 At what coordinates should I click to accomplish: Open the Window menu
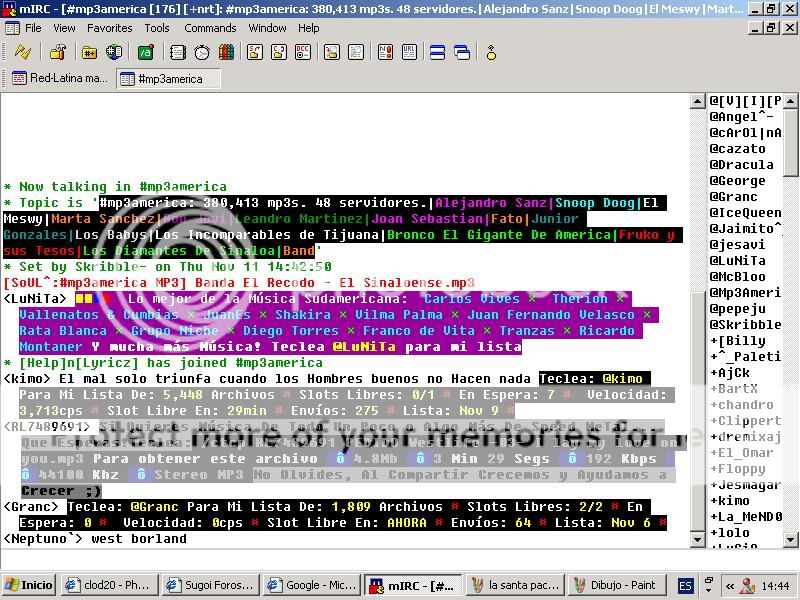pyautogui.click(x=267, y=28)
